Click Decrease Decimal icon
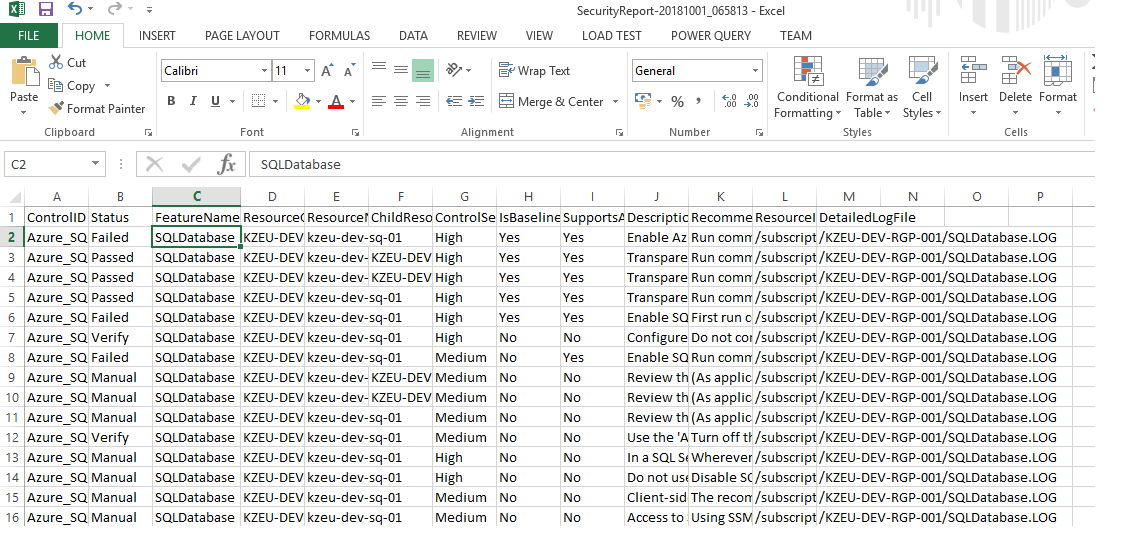The image size is (1124, 538). (752, 101)
